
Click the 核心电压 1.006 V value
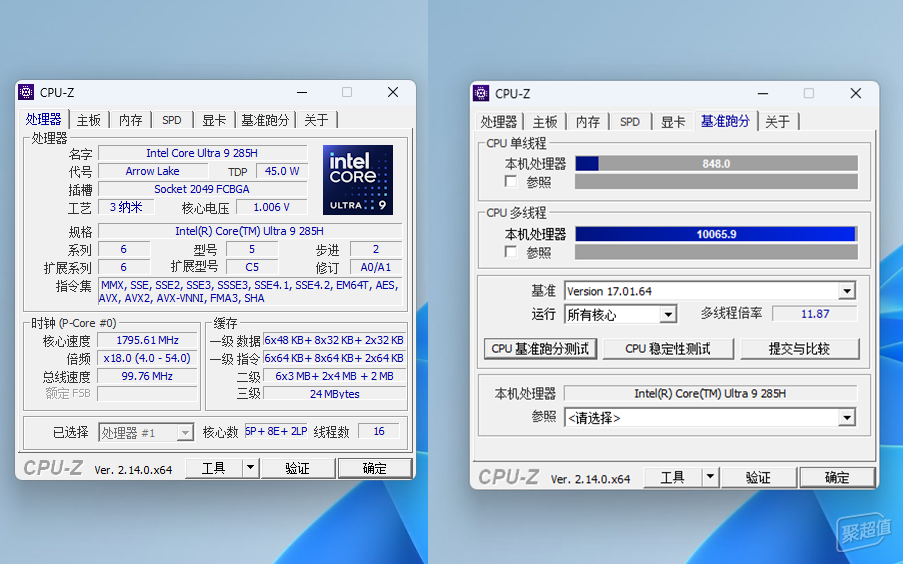coord(272,207)
